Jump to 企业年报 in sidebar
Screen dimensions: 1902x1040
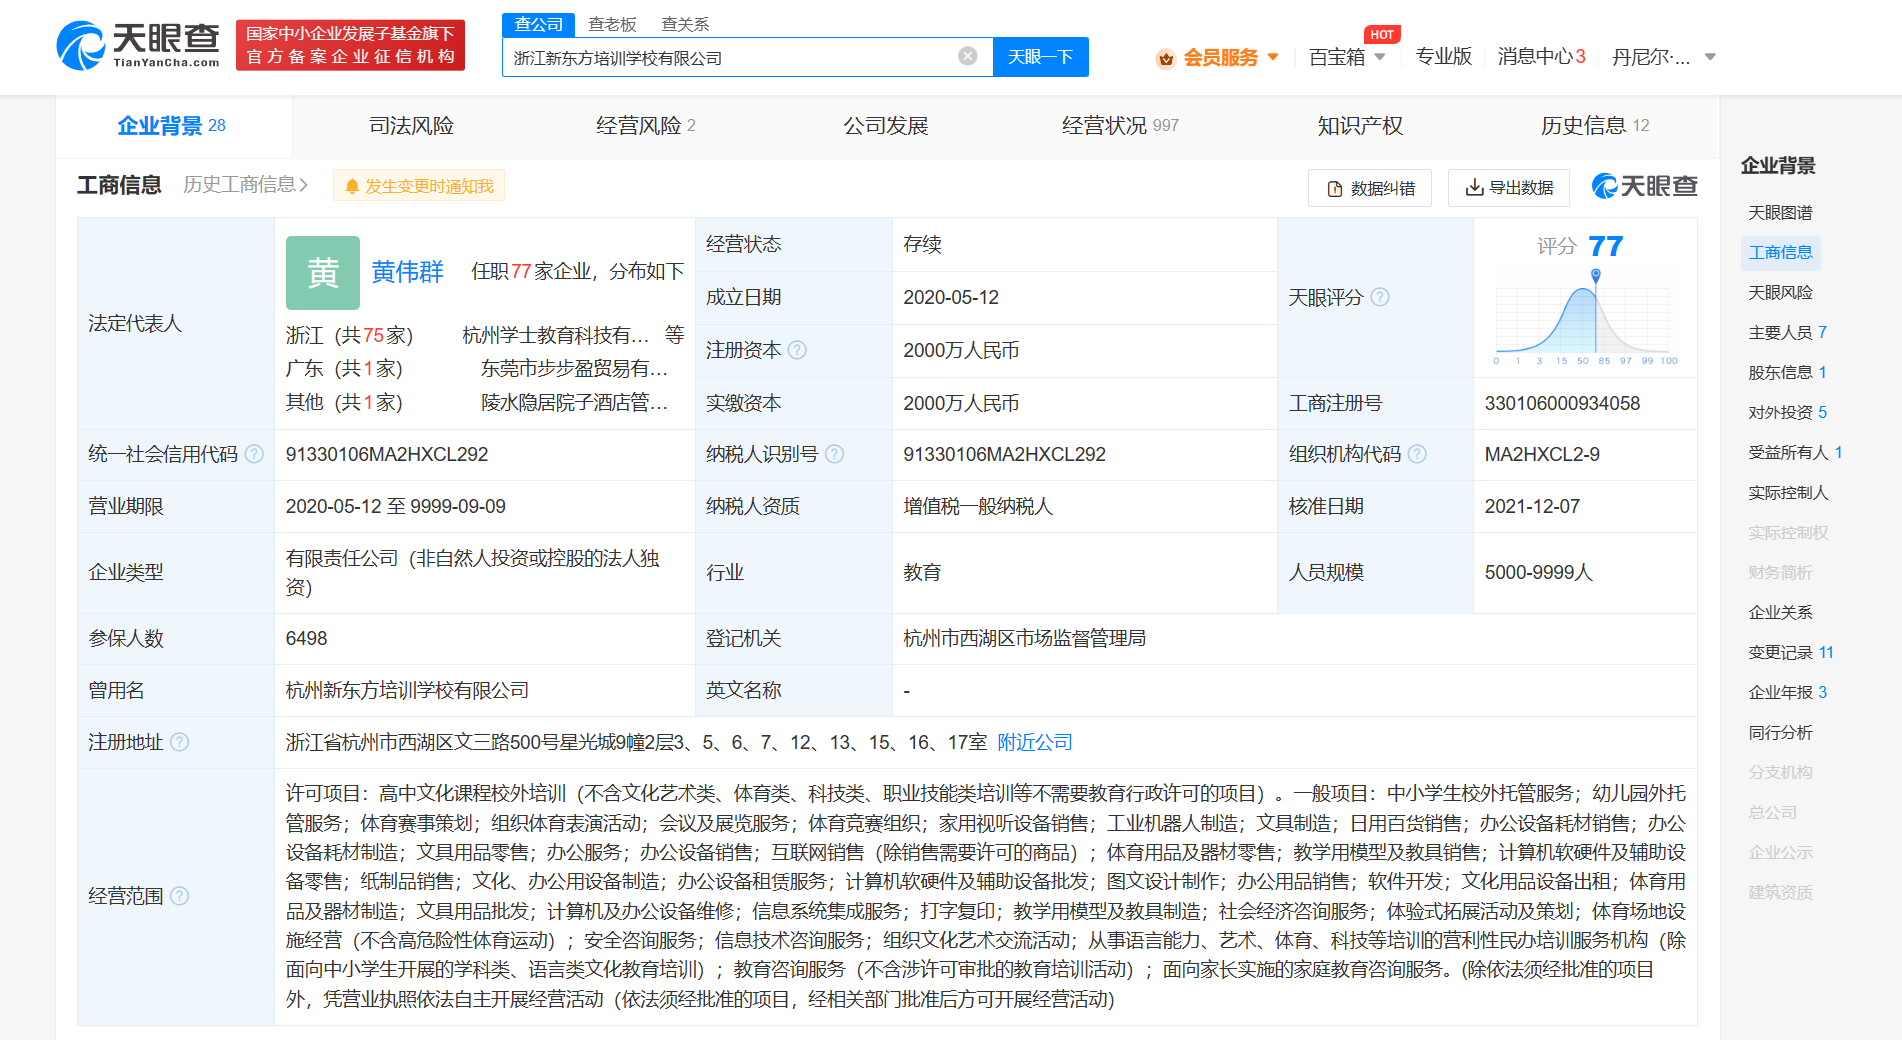(x=1788, y=692)
